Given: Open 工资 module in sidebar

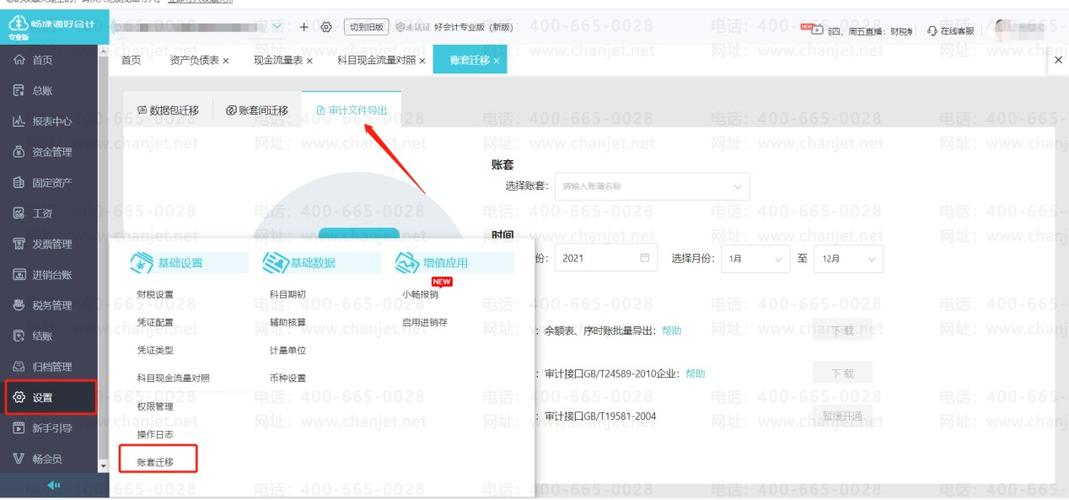Looking at the screenshot, I should (x=42, y=214).
